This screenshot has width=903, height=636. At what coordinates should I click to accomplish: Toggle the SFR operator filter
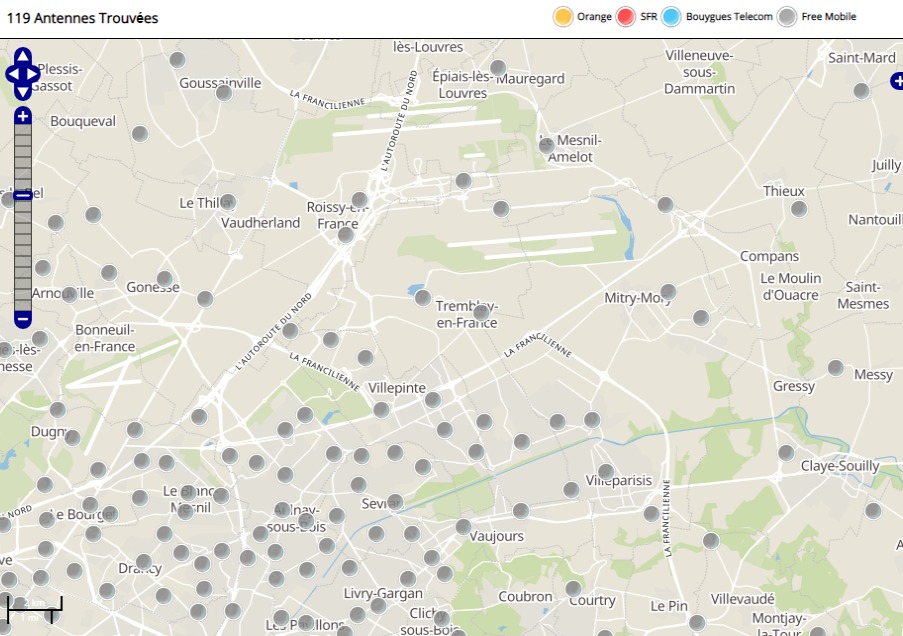click(627, 17)
